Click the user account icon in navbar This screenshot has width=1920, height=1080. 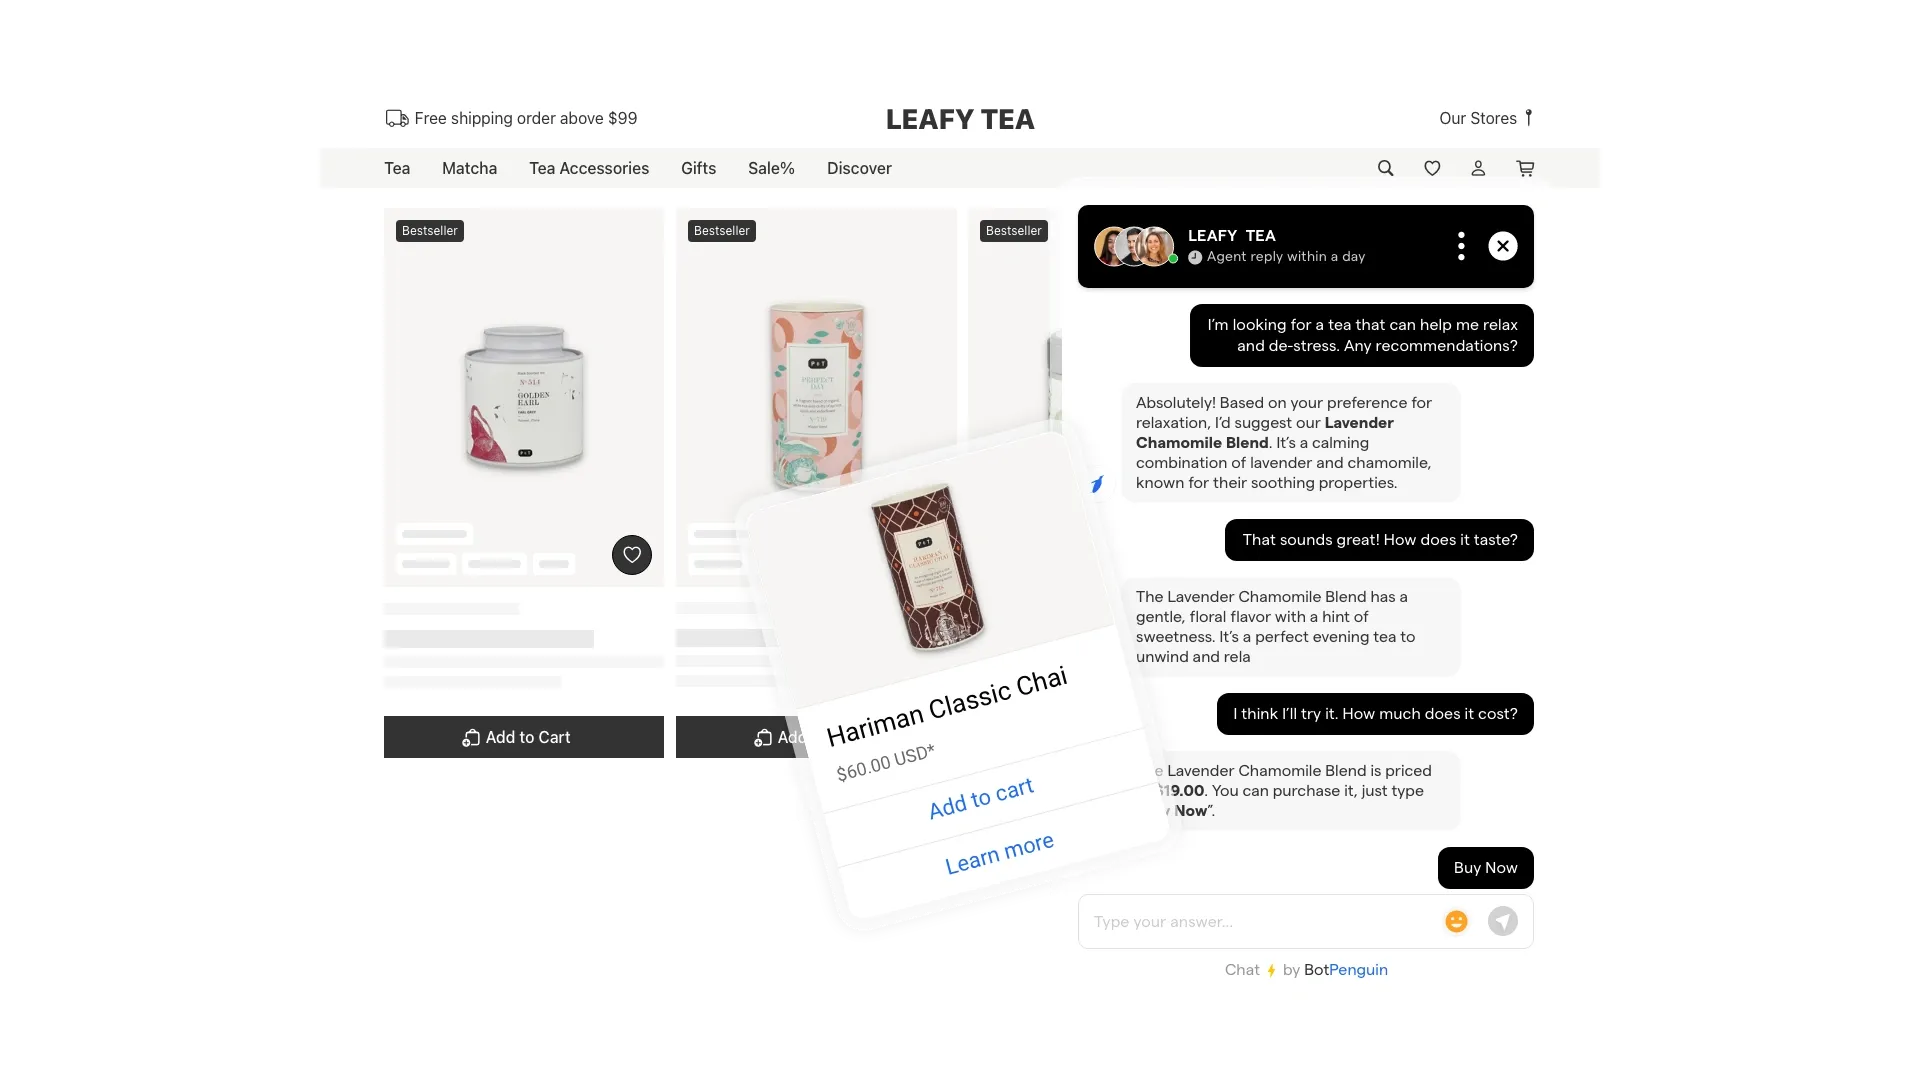1478,167
